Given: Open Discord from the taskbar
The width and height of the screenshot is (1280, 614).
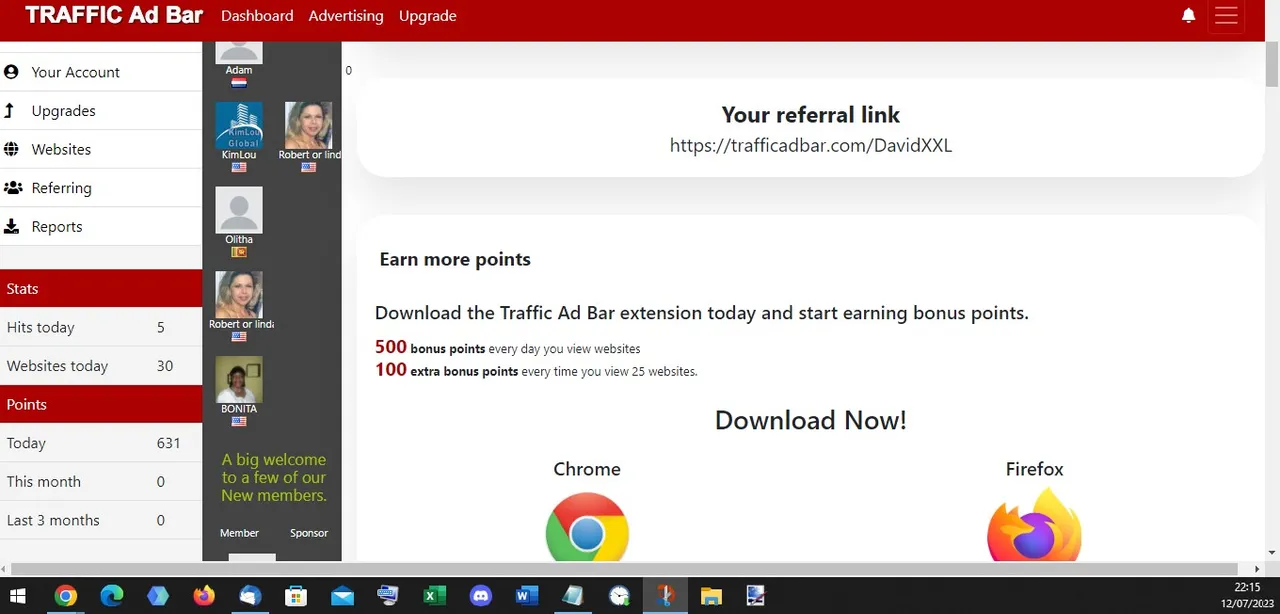Looking at the screenshot, I should coord(480,596).
